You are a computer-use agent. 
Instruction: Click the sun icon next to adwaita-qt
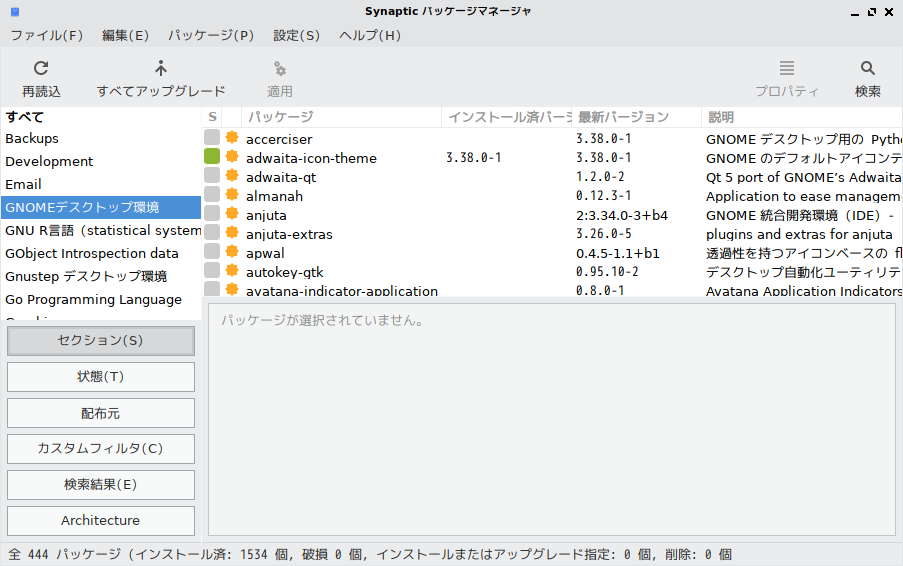tap(232, 175)
